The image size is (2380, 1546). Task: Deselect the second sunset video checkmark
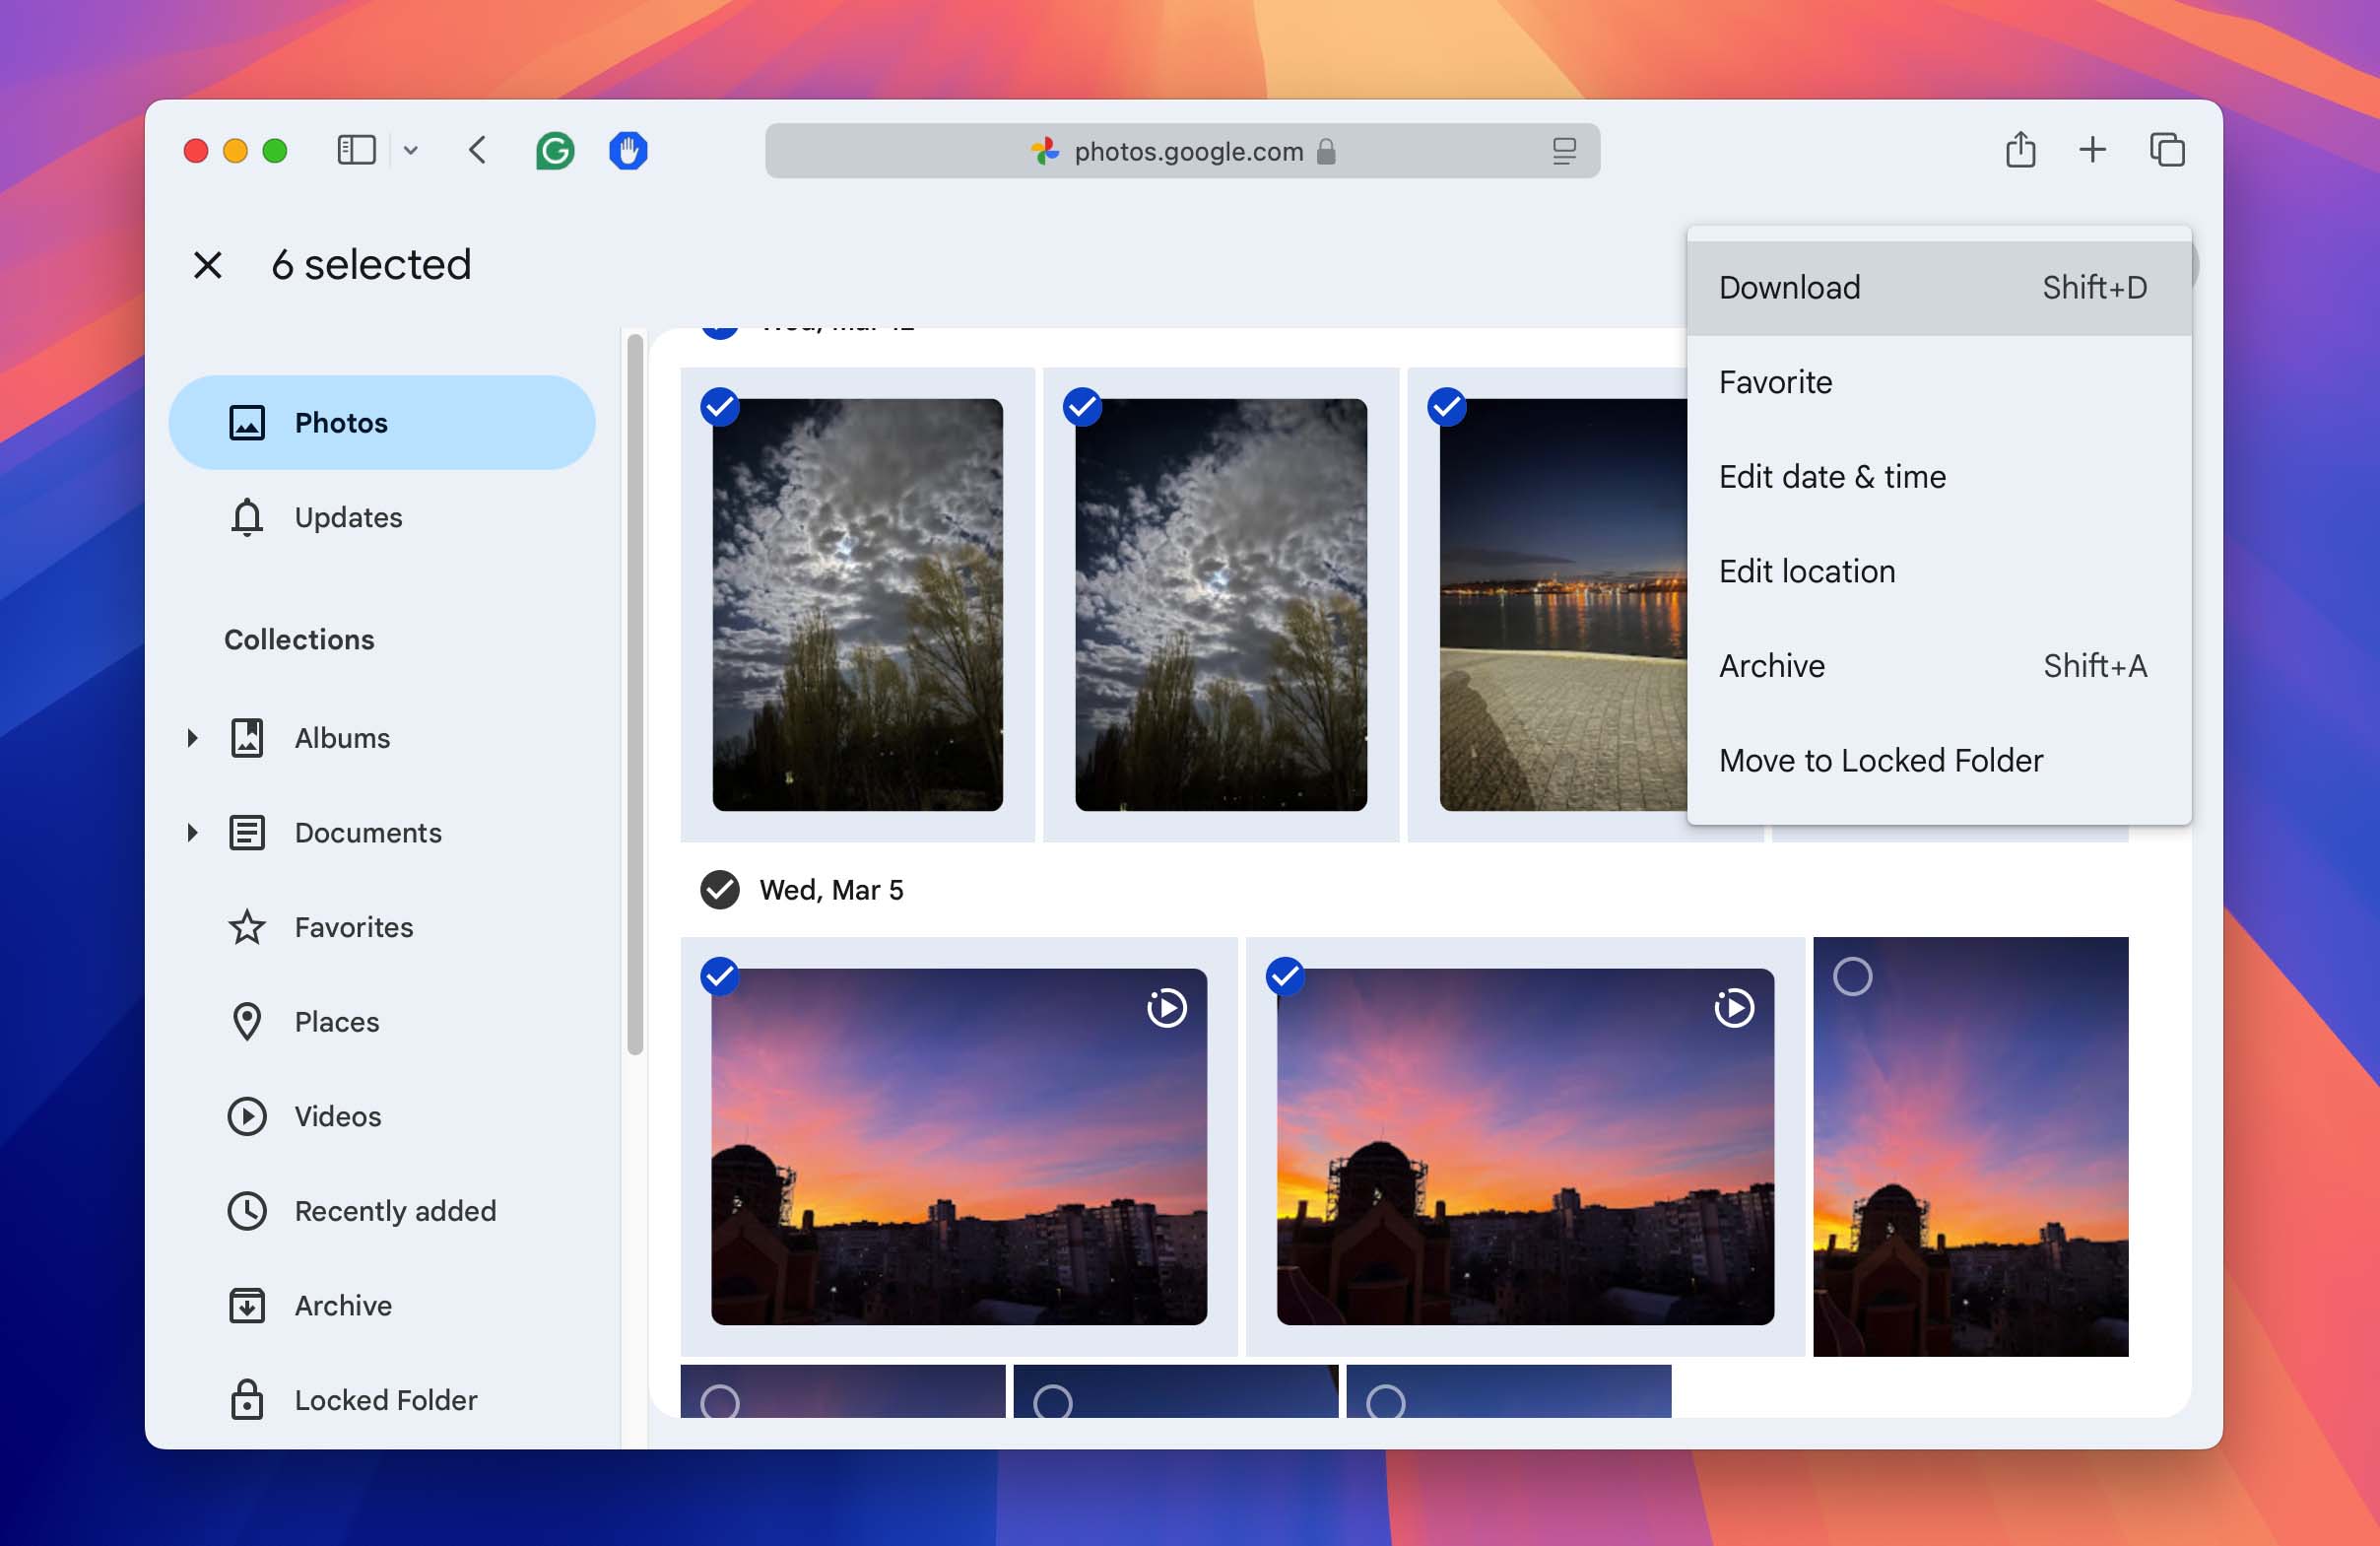click(x=1285, y=976)
